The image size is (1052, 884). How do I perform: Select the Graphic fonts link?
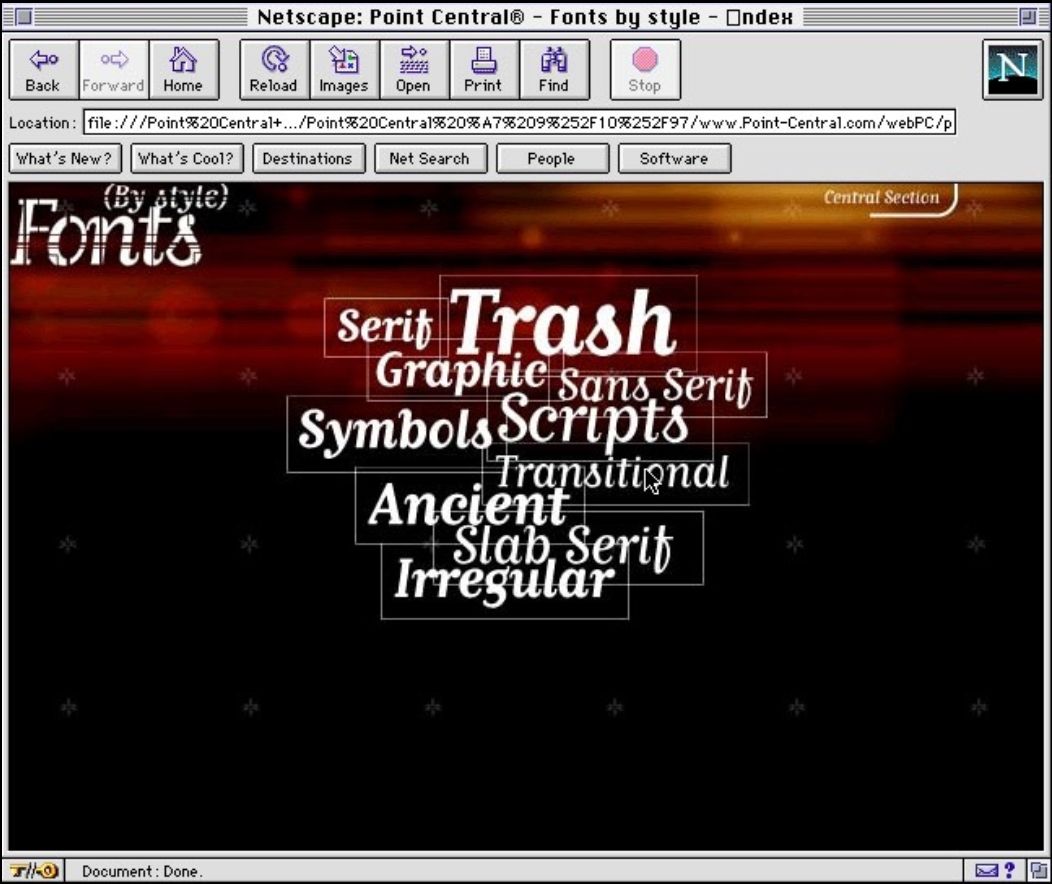coord(462,370)
